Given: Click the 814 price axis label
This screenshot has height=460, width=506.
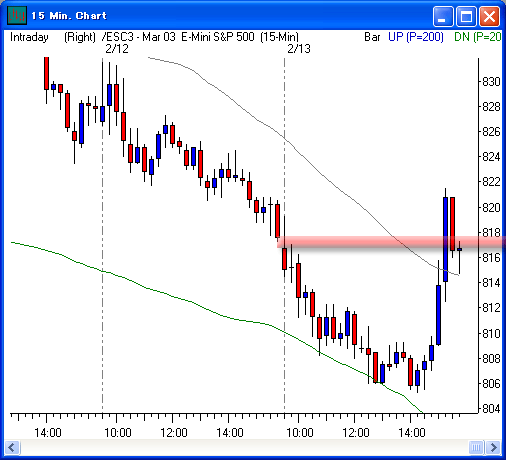Looking at the screenshot, I should tap(491, 283).
